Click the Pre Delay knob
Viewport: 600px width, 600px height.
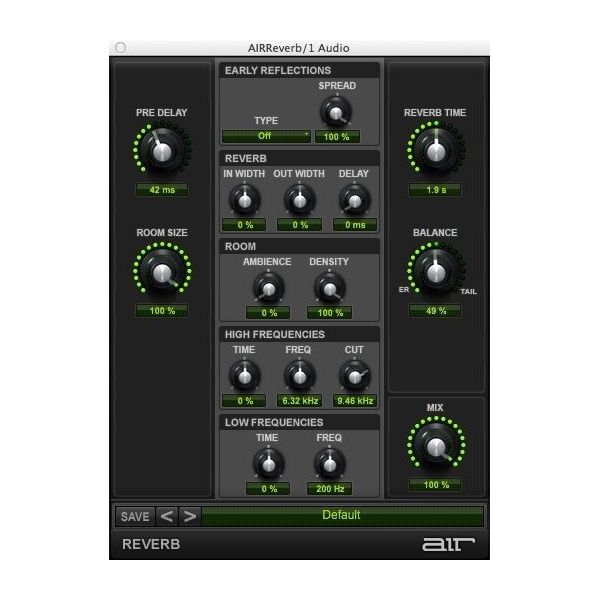click(x=162, y=151)
